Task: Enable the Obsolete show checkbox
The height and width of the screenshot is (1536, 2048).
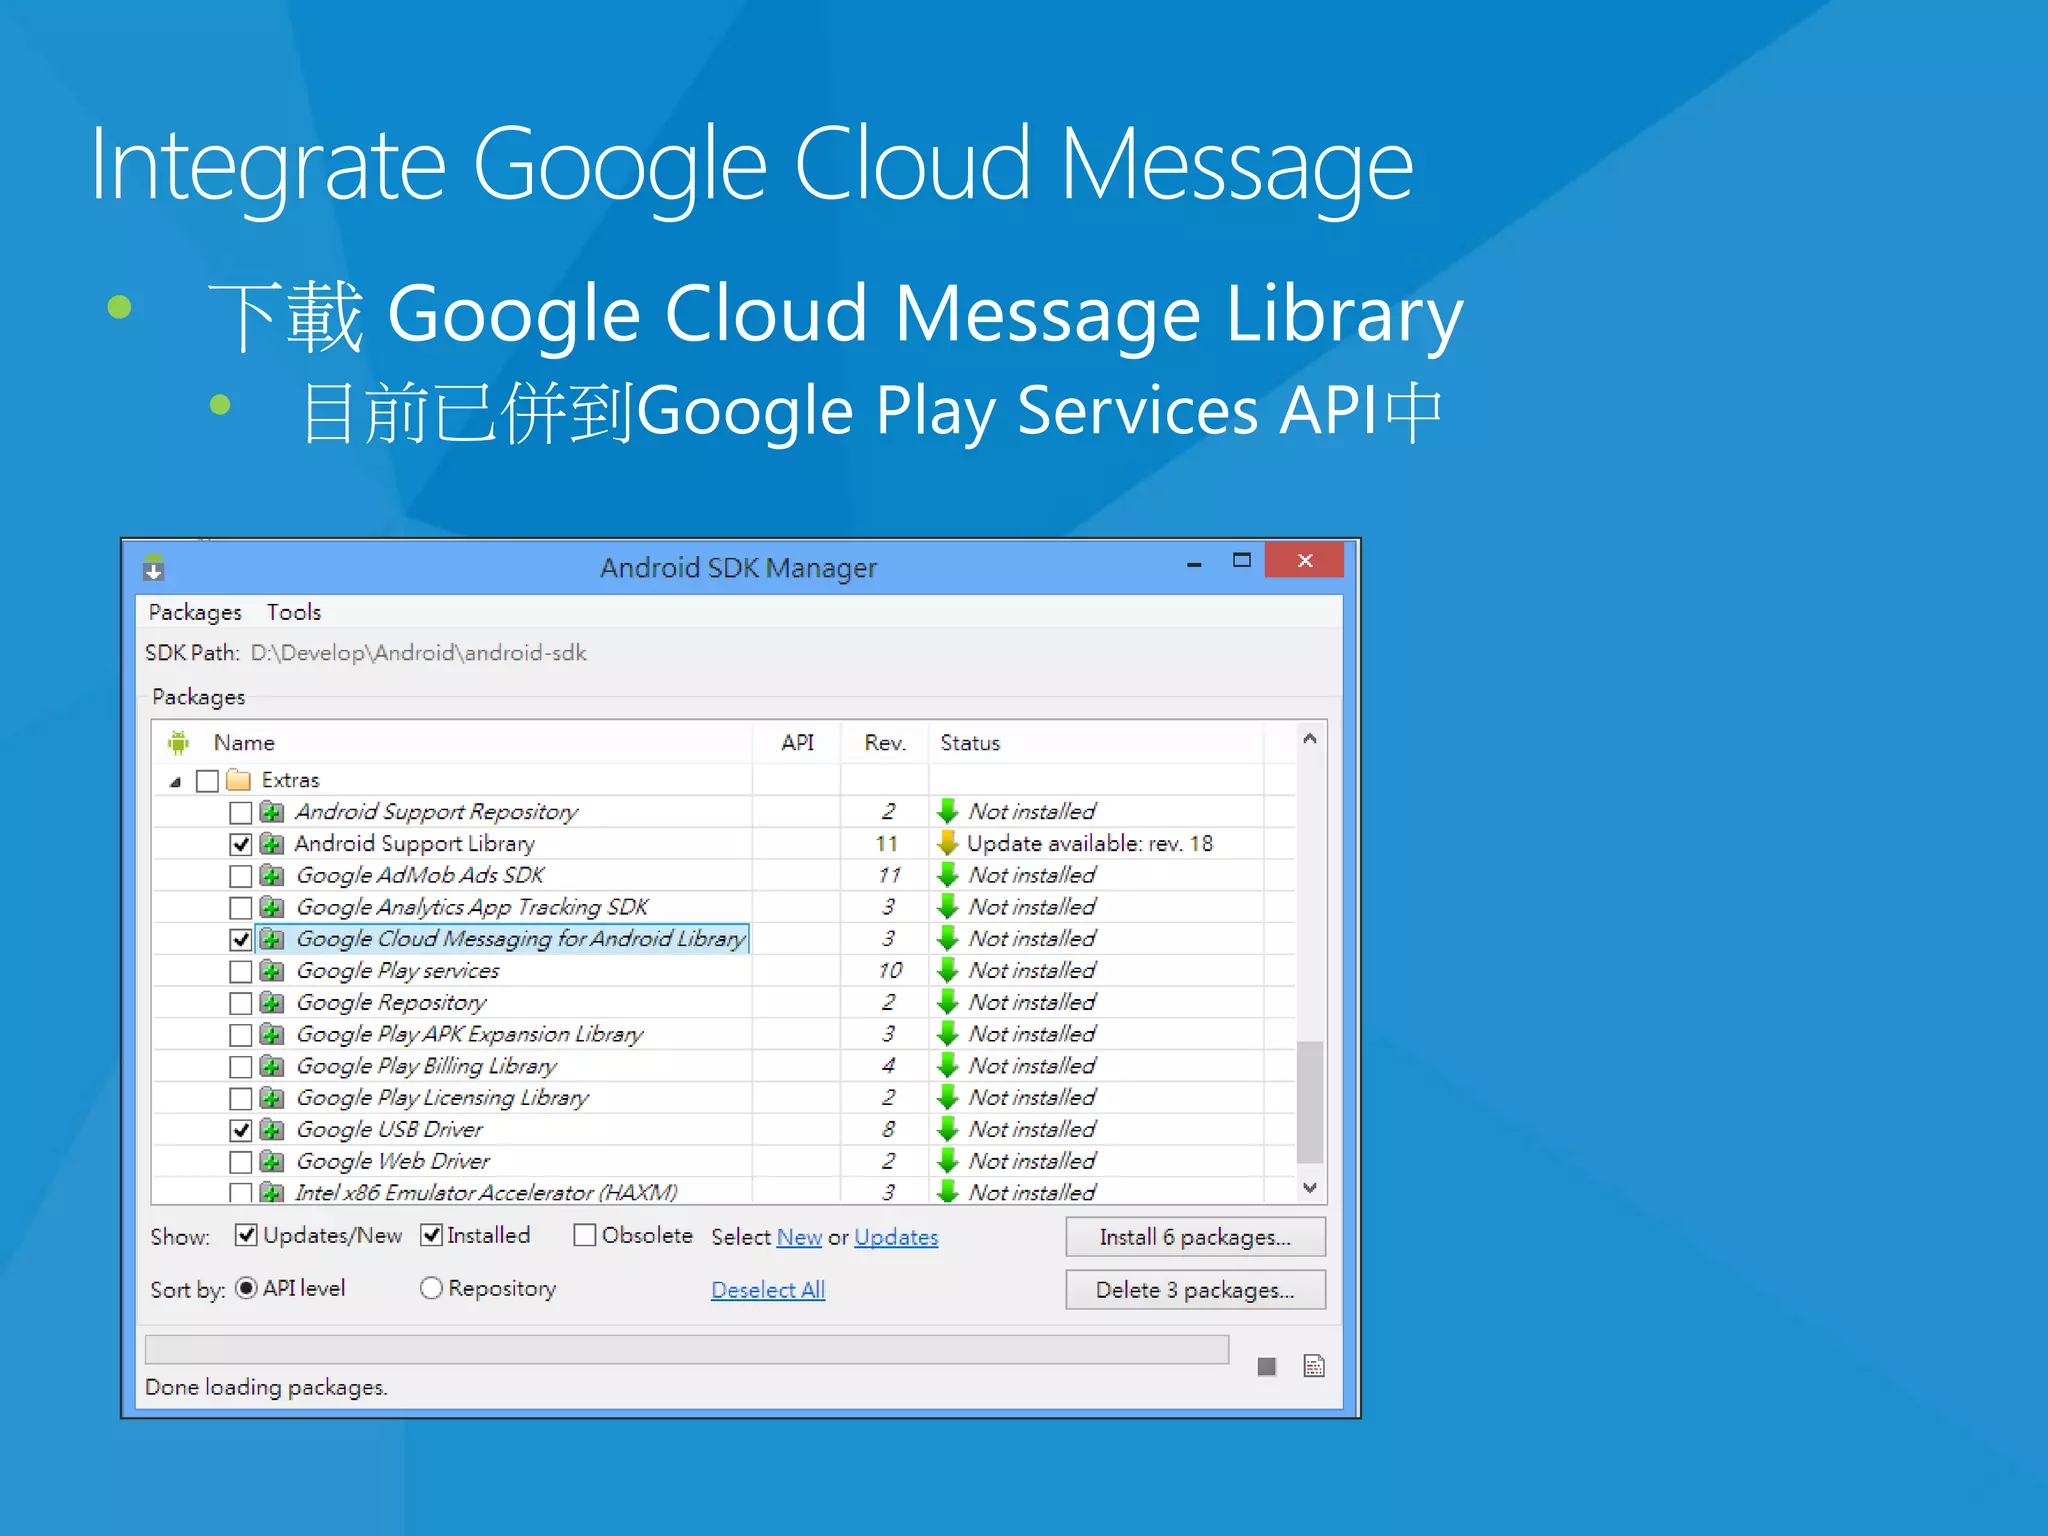Action: click(585, 1235)
